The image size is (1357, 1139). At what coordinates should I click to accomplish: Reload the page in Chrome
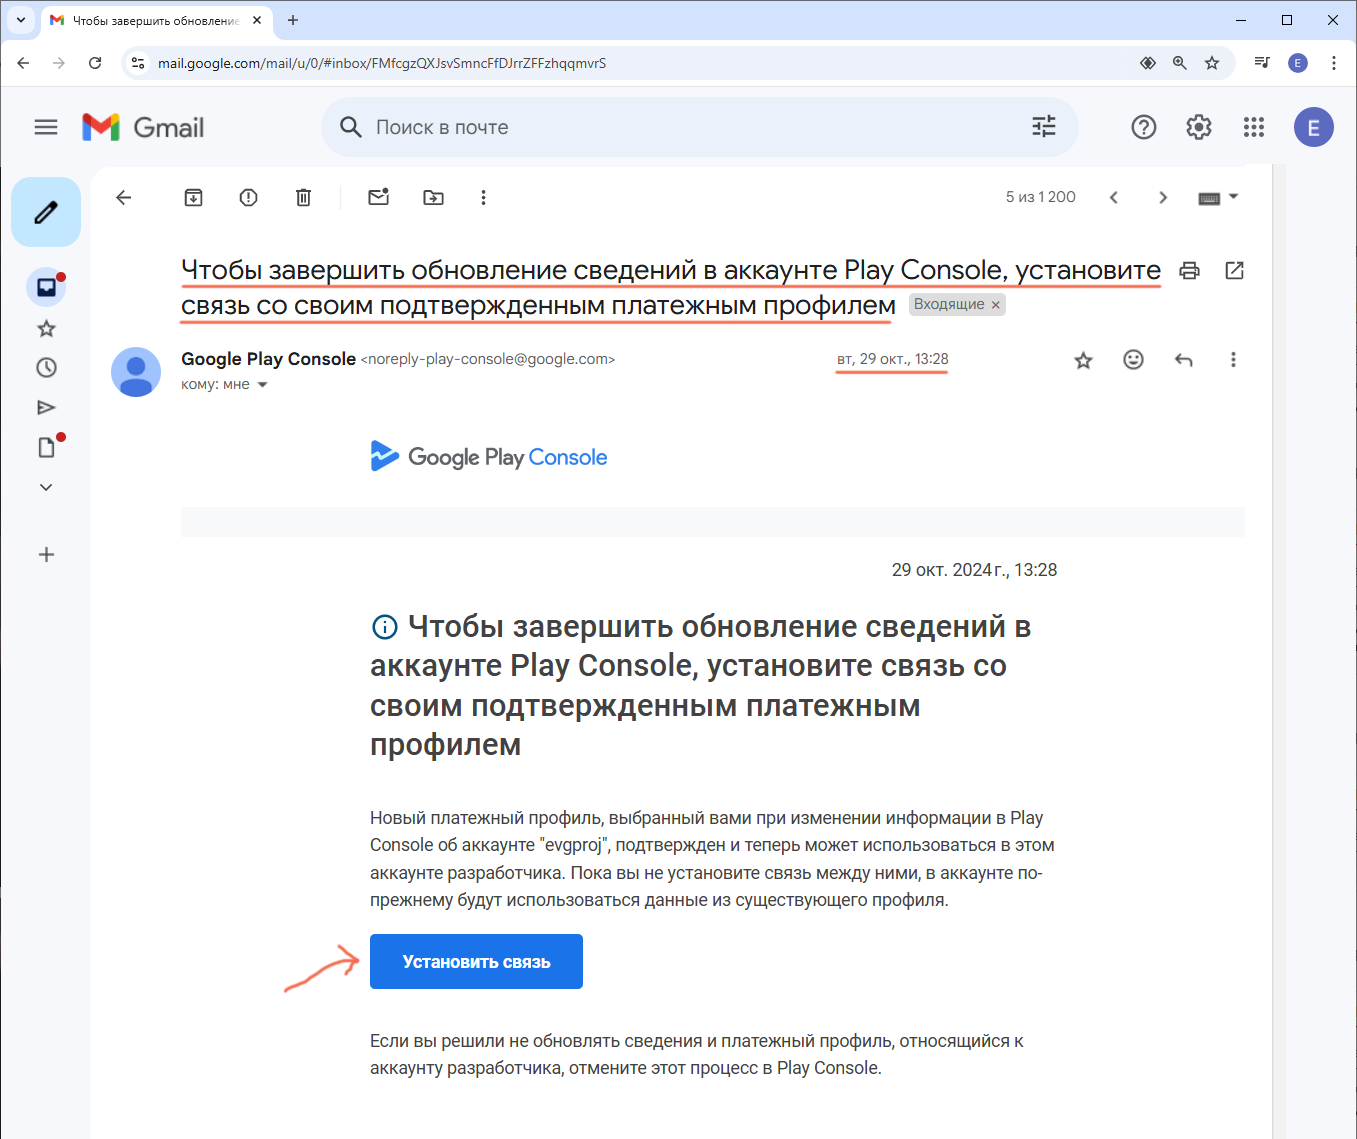point(95,63)
